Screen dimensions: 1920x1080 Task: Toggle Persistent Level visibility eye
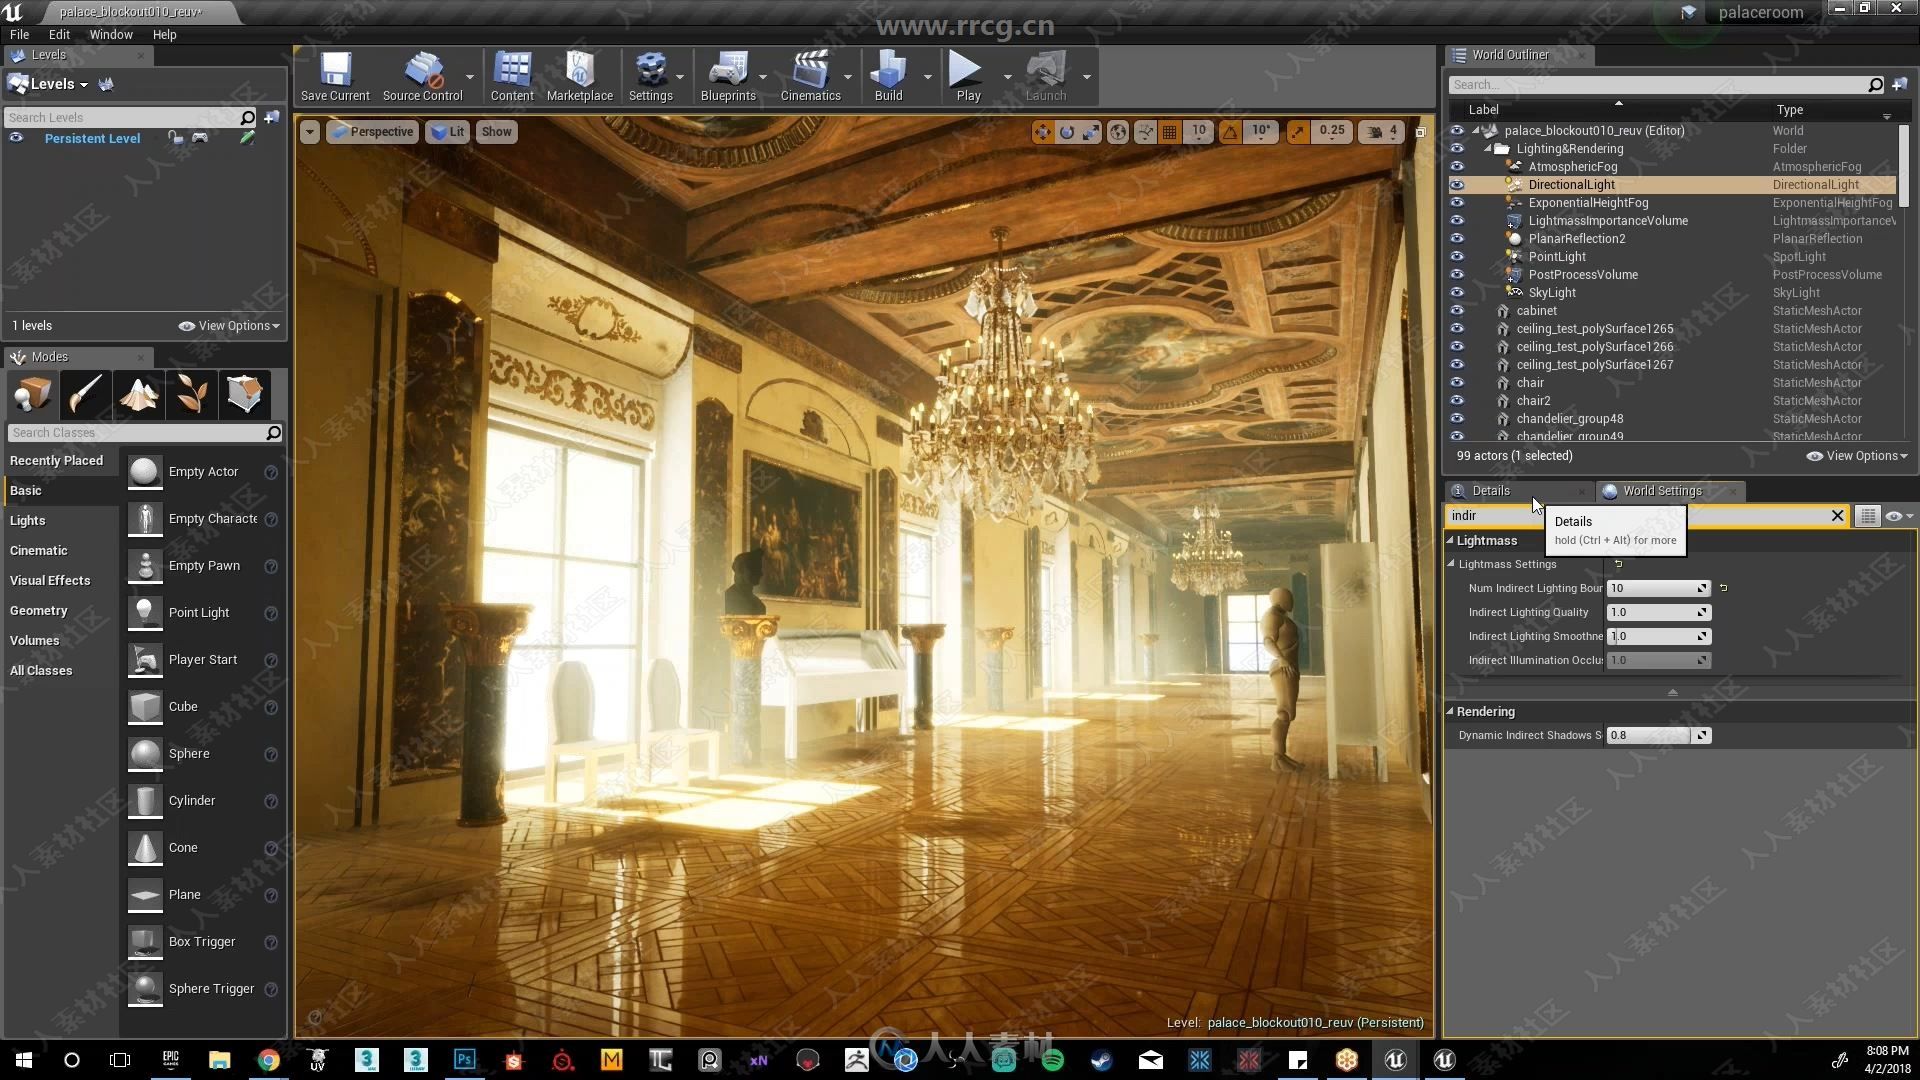tap(16, 138)
